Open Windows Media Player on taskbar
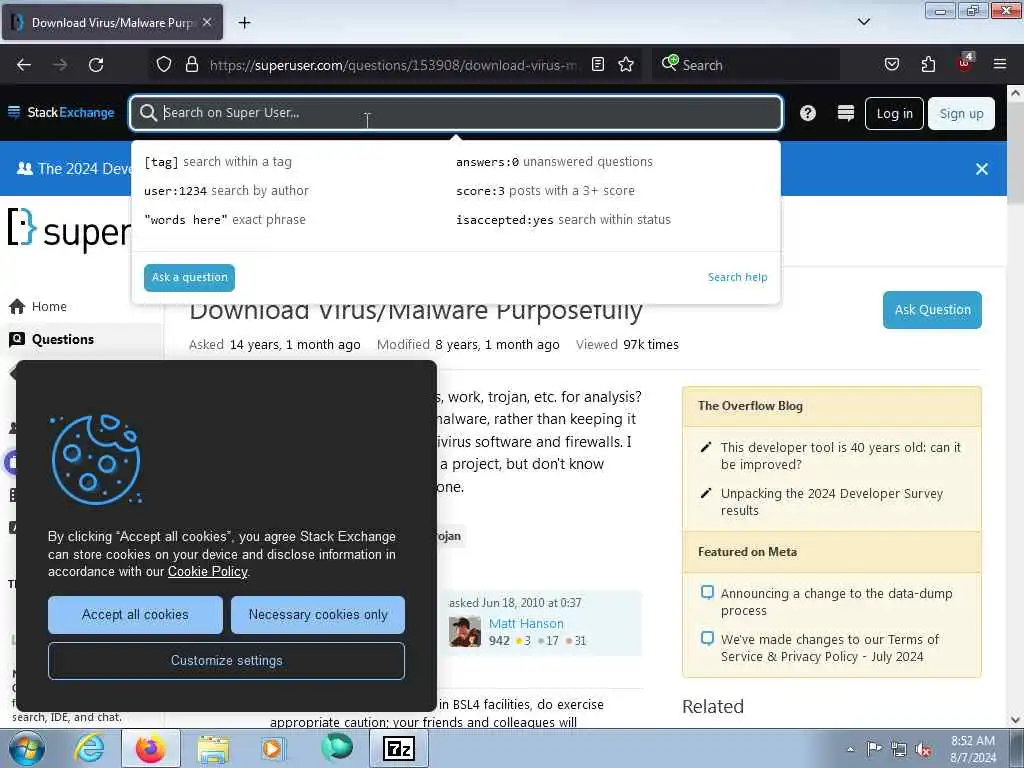Viewport: 1024px width, 768px height. [273, 748]
